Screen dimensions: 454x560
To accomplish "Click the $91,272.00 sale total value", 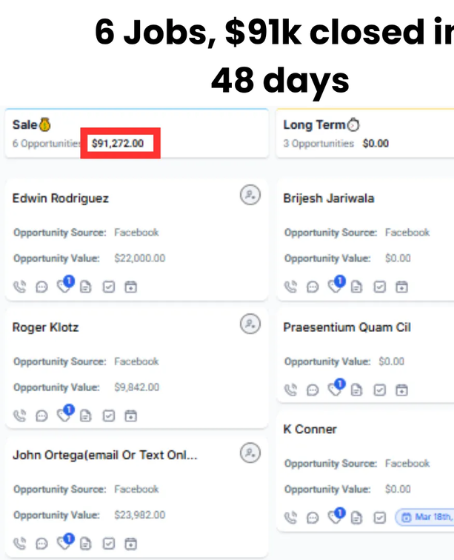I will 118,144.
